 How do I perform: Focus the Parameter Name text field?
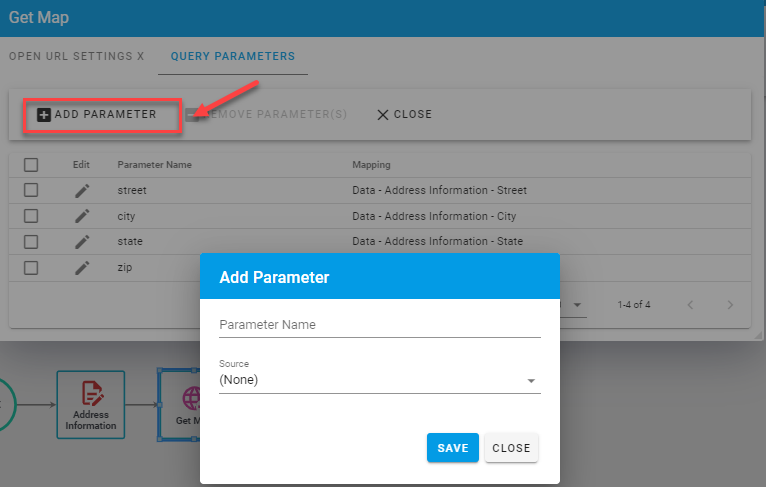coord(380,325)
